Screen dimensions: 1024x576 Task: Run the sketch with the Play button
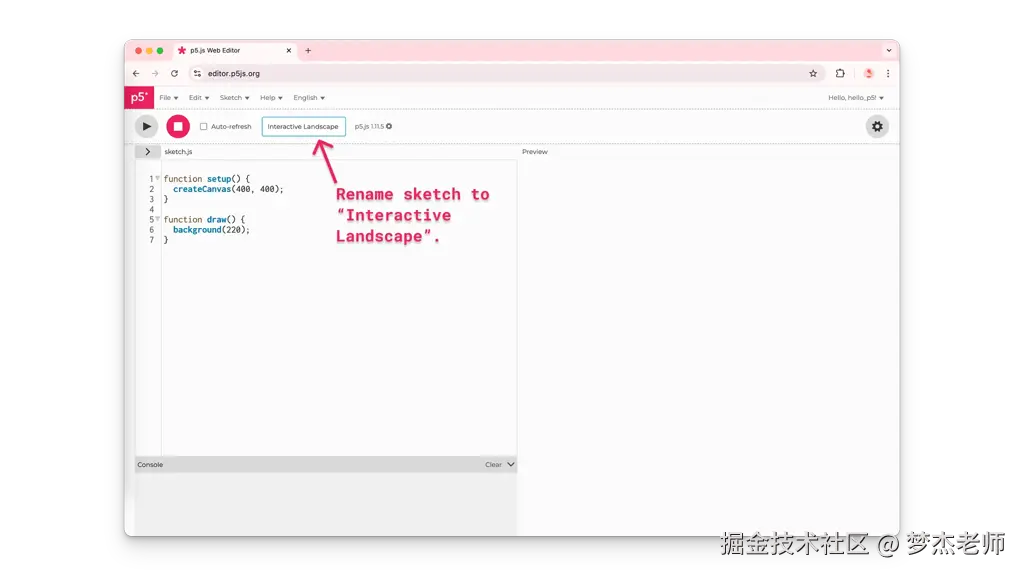click(146, 126)
